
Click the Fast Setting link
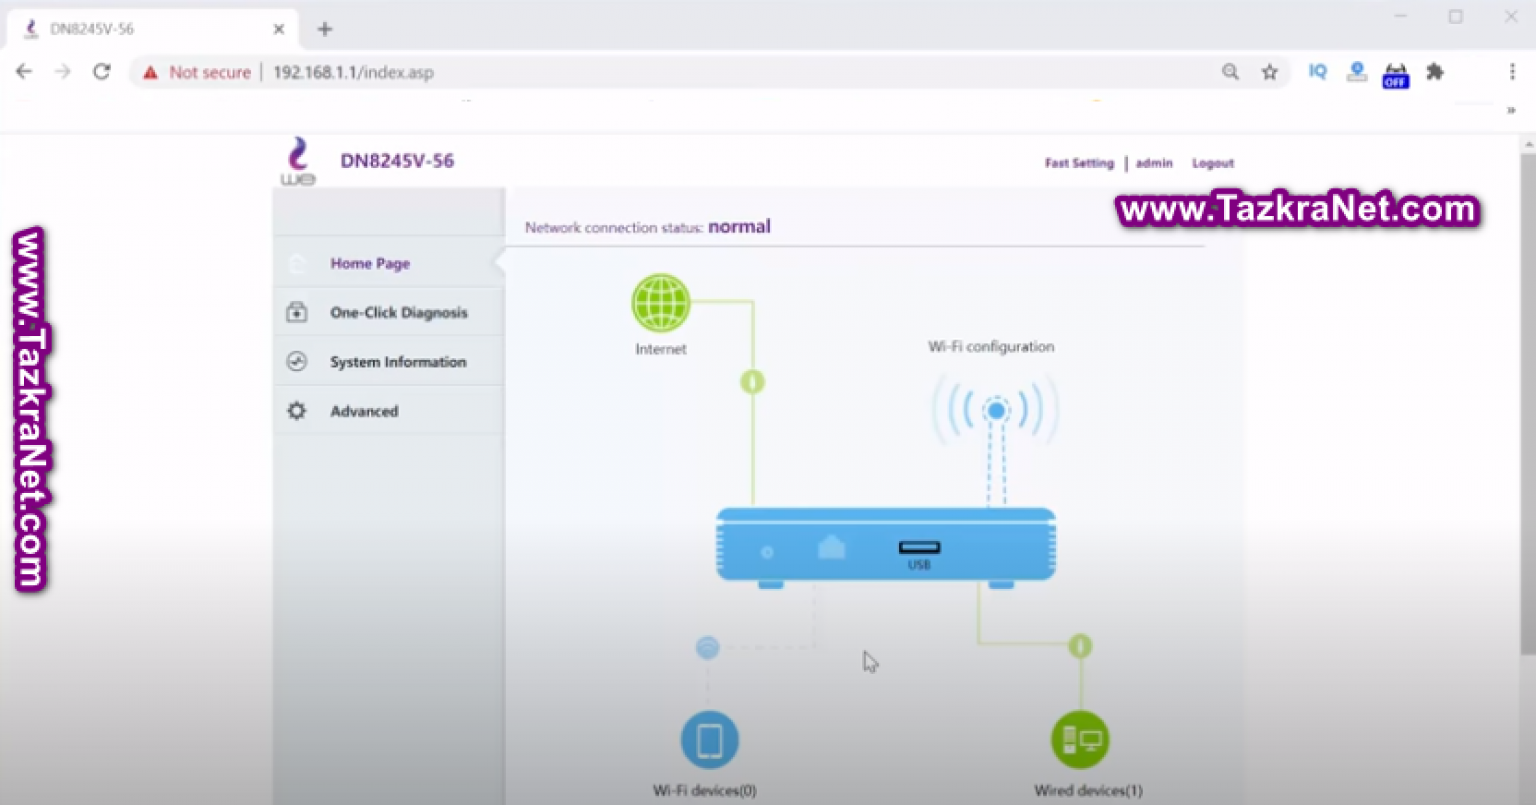[x=1078, y=163]
